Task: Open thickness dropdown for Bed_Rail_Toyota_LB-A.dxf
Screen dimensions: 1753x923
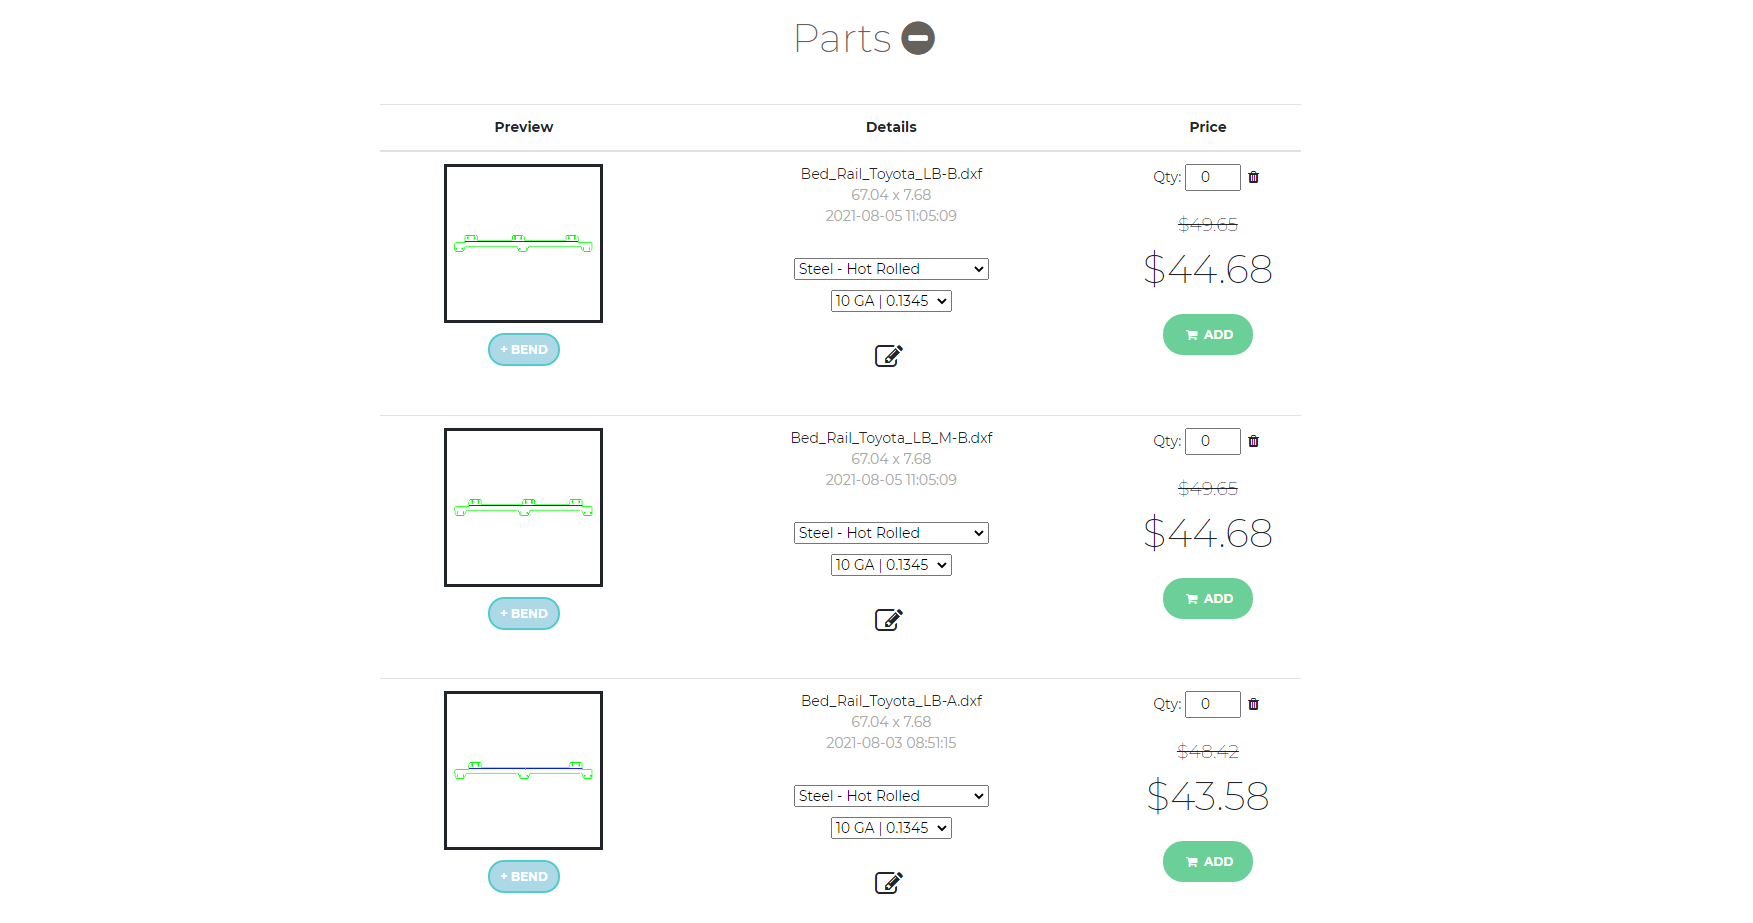Action: click(x=891, y=828)
